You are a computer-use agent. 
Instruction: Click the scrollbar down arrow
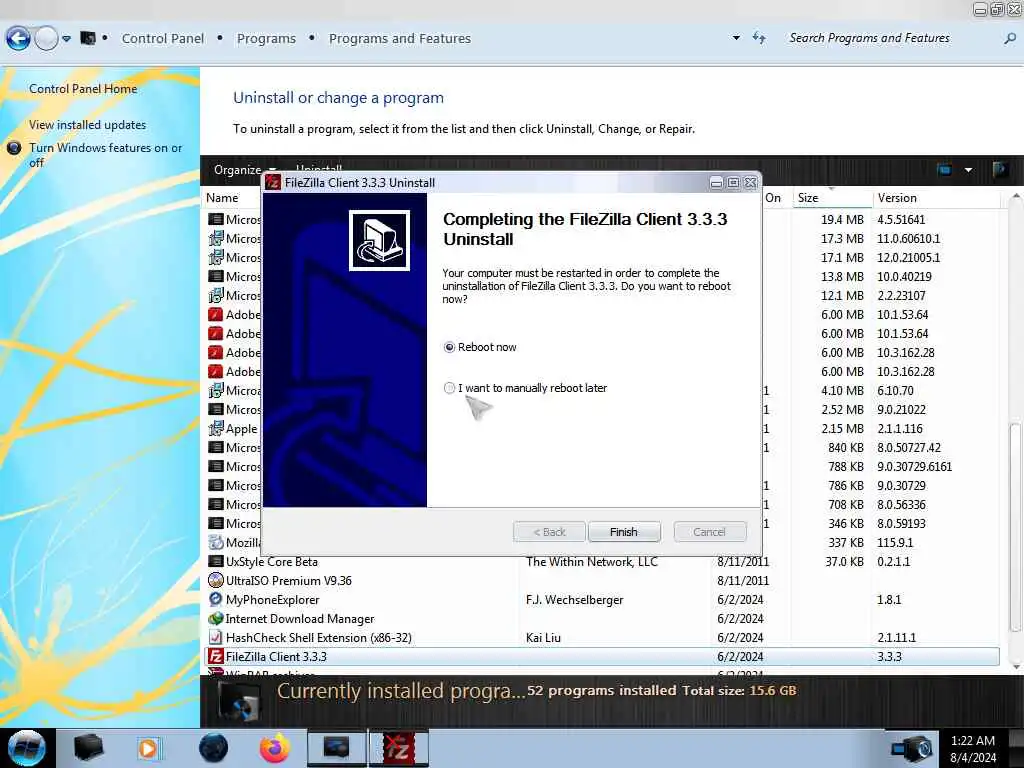point(1015,667)
